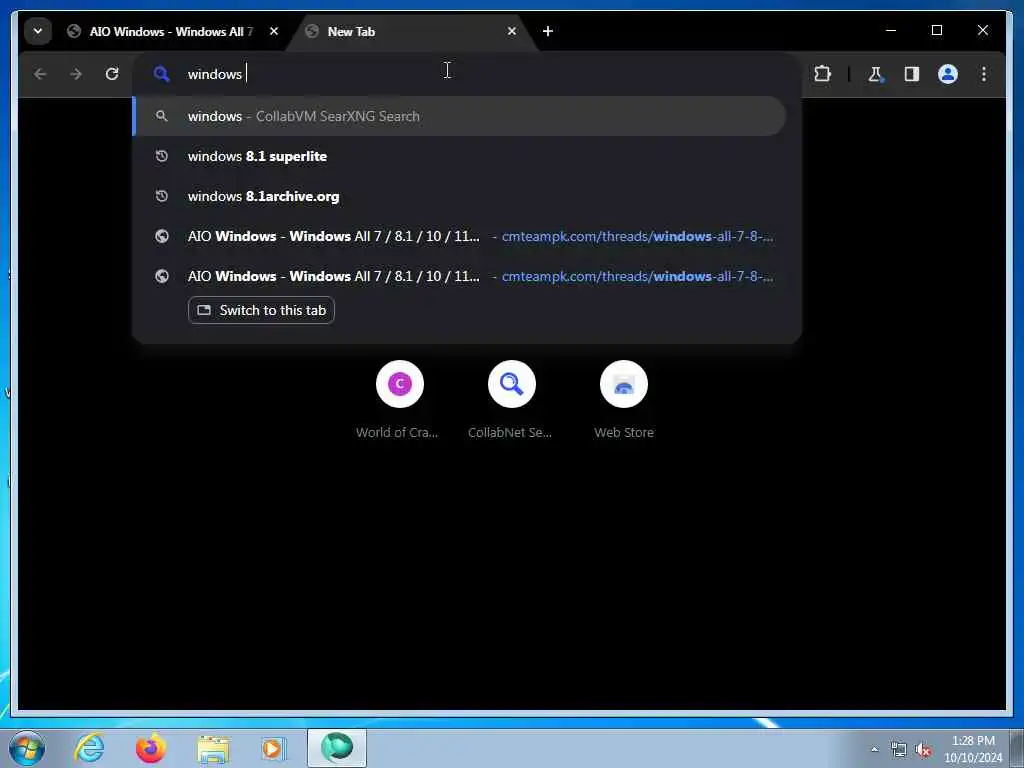Select 'windows 8.1archive.org' history suggestion
The width and height of the screenshot is (1024, 768).
(x=460, y=197)
